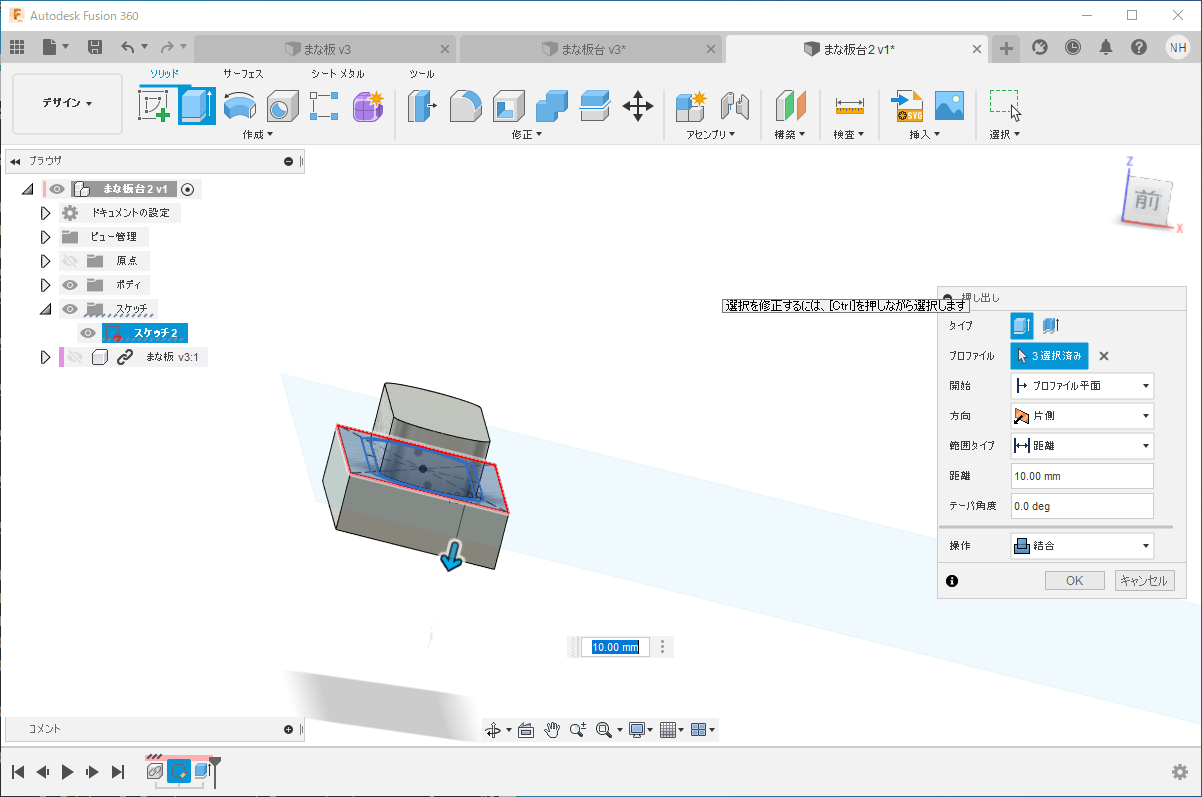Show the hidden 原点 folder
The image size is (1202, 797).
(x=70, y=261)
